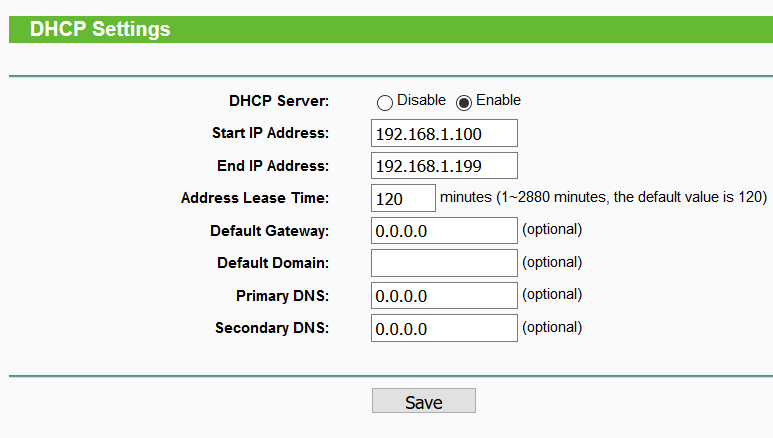Click the '(optional)' note beside Default Gateway
Viewport: 773px width, 438px height.
(552, 229)
